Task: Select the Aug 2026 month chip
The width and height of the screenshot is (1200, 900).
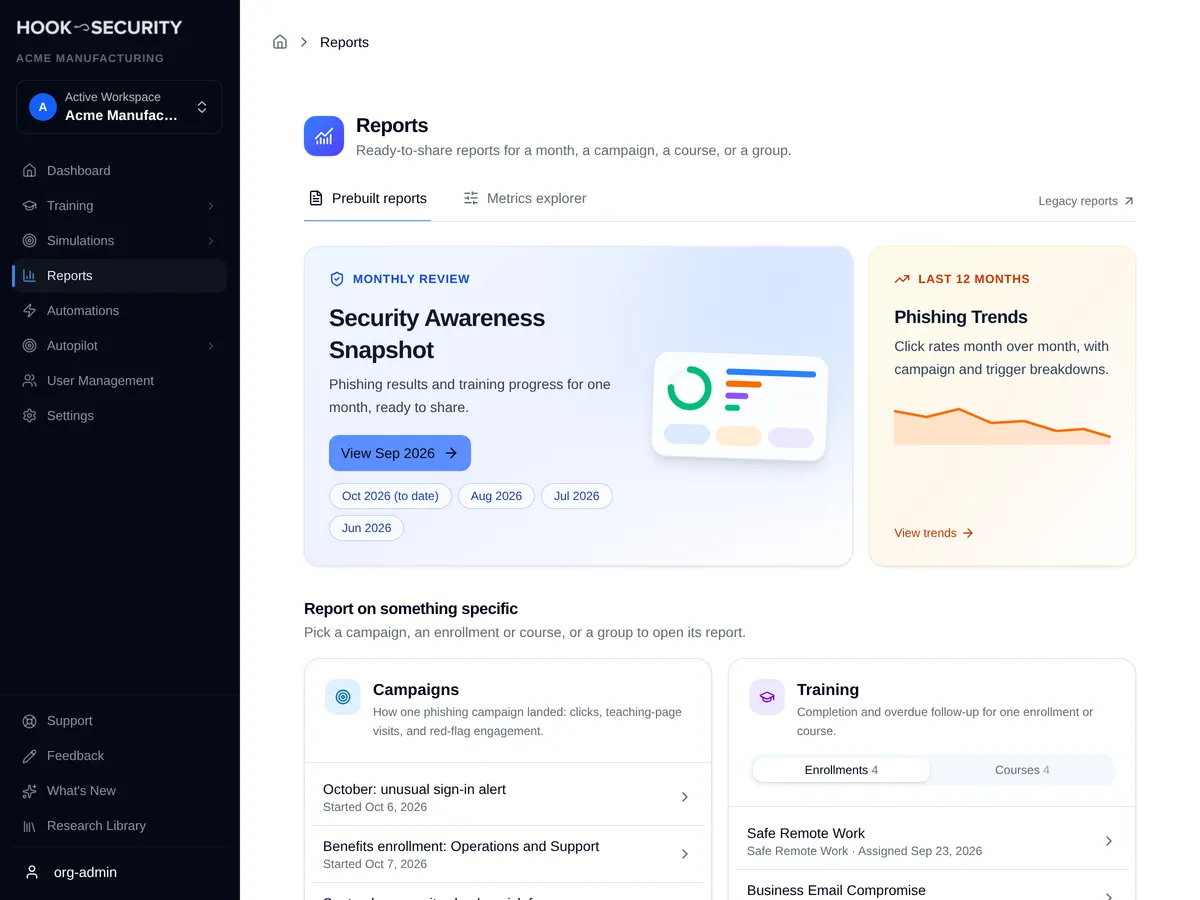Action: point(496,496)
